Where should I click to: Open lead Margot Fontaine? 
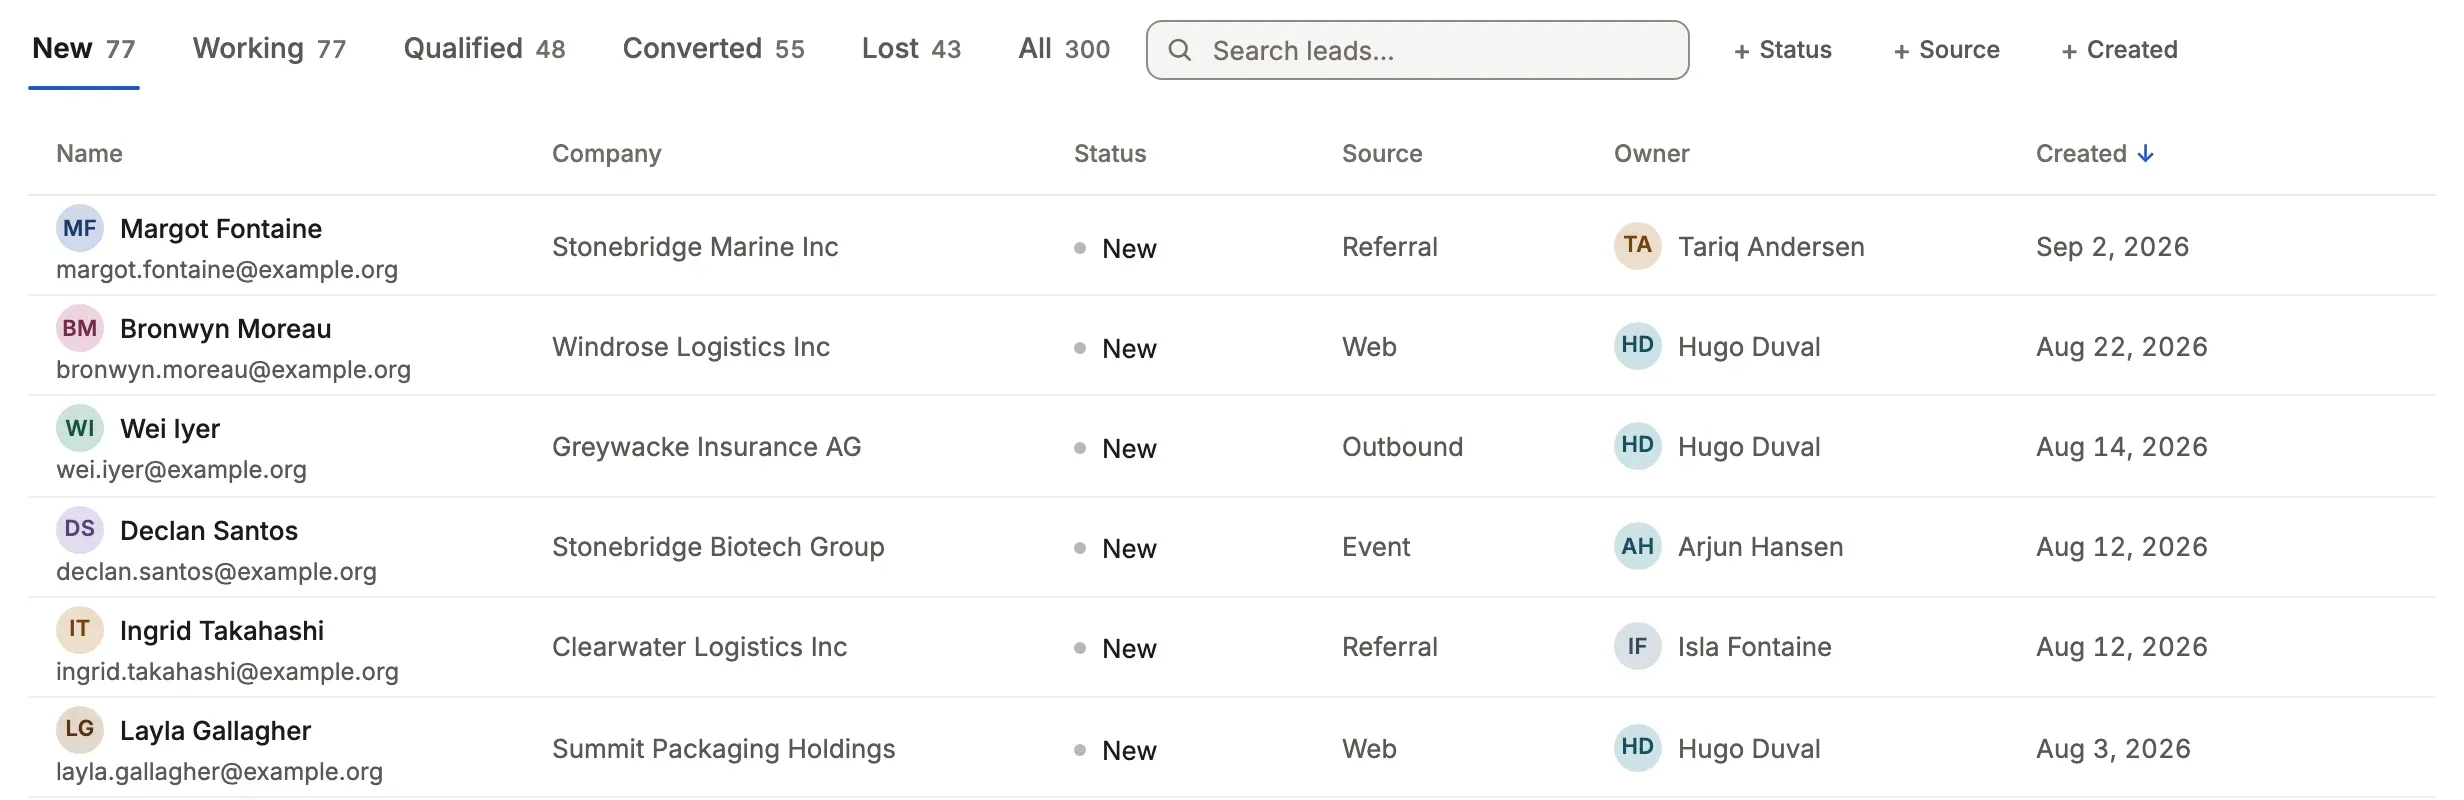point(221,229)
